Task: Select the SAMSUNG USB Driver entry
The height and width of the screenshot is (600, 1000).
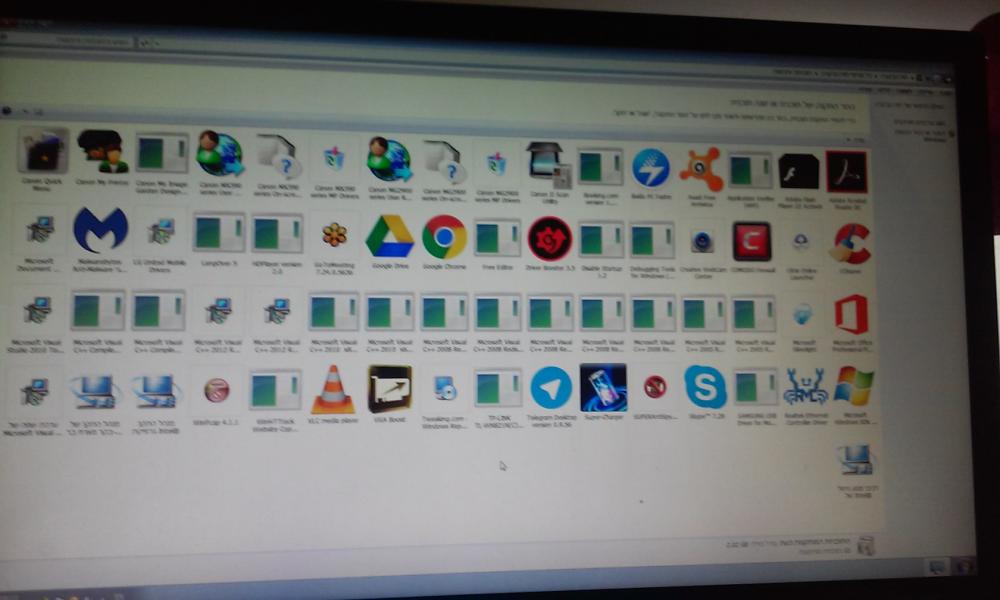Action: [x=755, y=386]
